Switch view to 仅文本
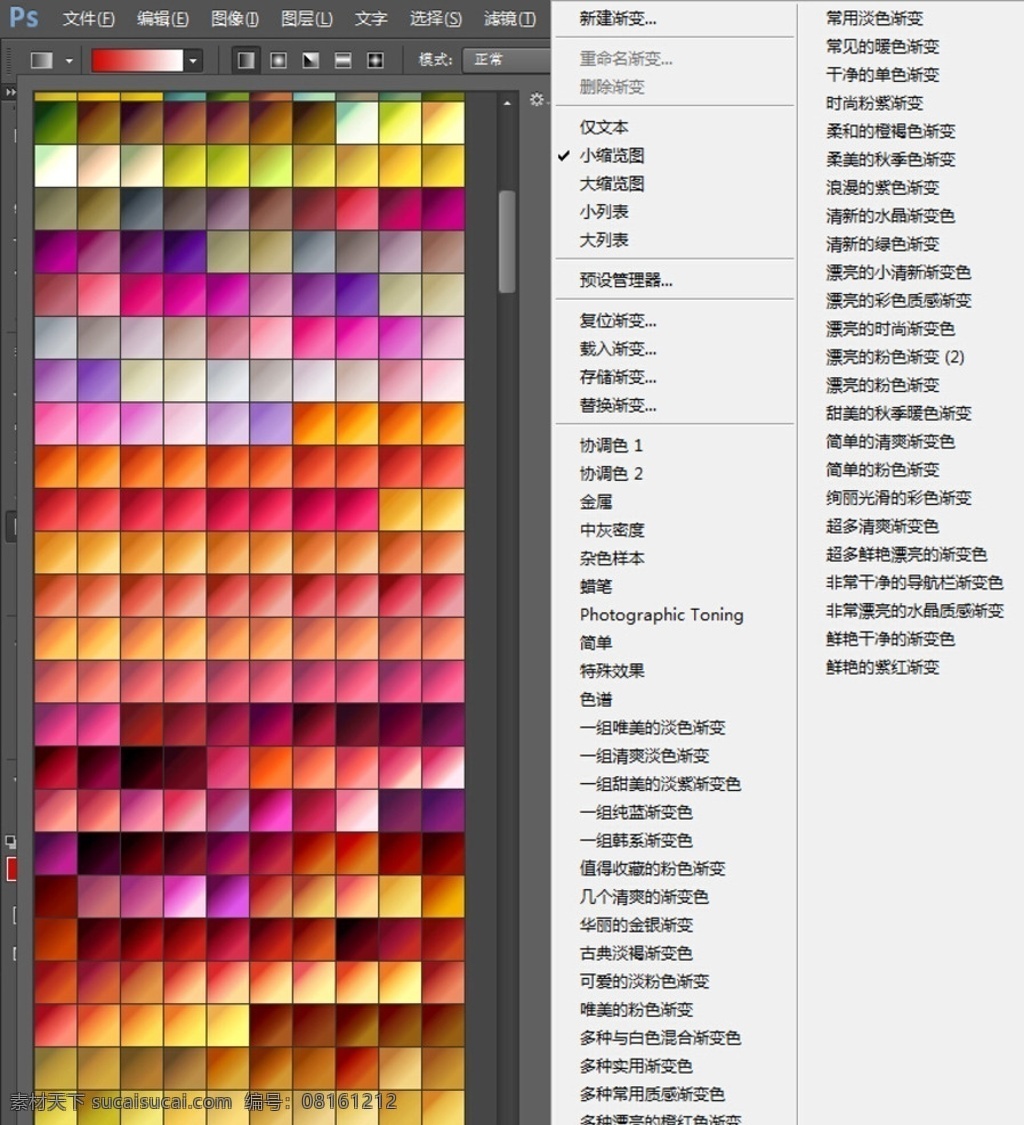1024x1125 pixels. 604,127
